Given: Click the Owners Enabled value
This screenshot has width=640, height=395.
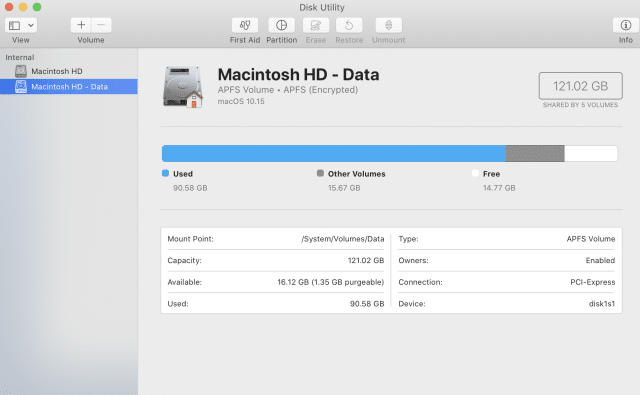Looking at the screenshot, I should [x=600, y=260].
